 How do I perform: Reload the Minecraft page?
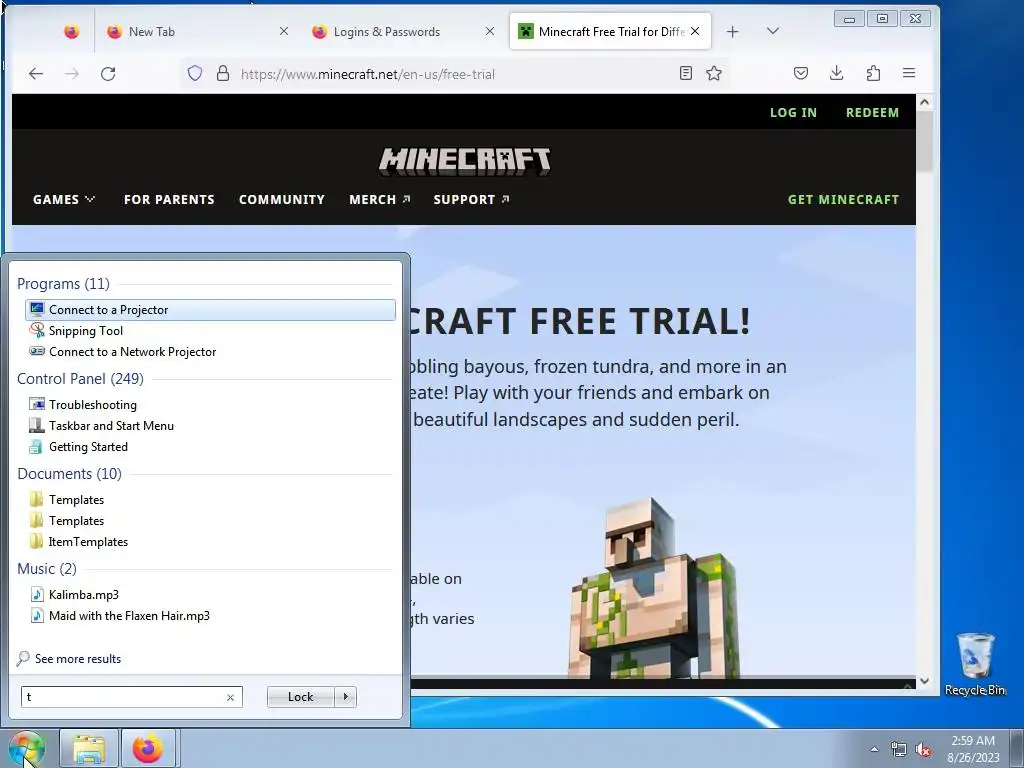click(x=108, y=74)
